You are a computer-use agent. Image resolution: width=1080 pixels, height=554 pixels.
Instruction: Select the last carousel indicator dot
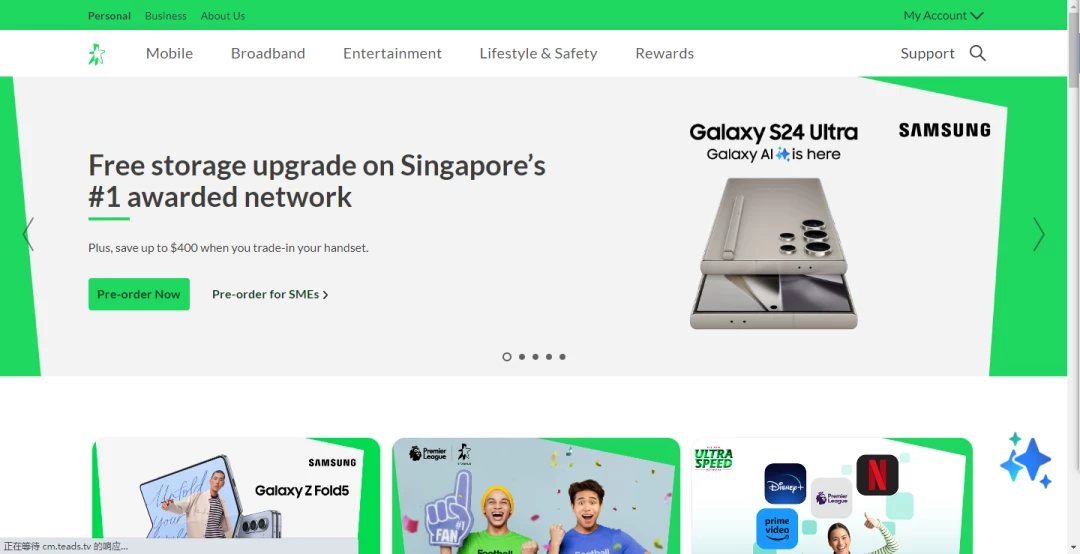[x=562, y=357]
